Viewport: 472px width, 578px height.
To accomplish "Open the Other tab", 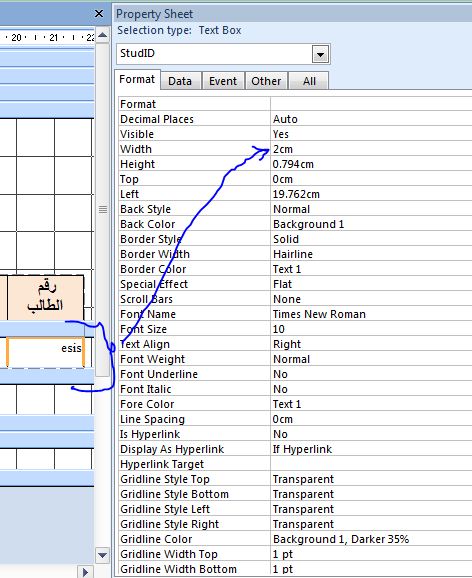I will point(266,81).
